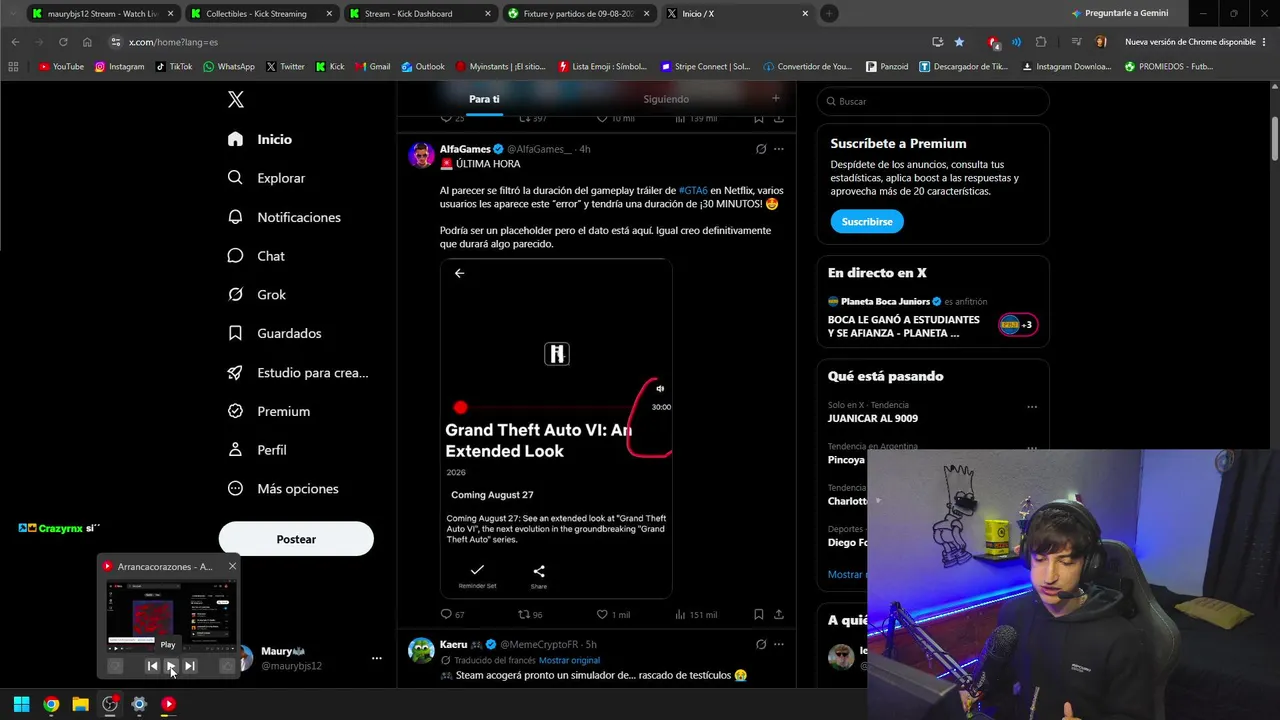Open the Chrome extensions puzzle icon
Viewport: 1280px width, 720px height.
(x=1041, y=42)
